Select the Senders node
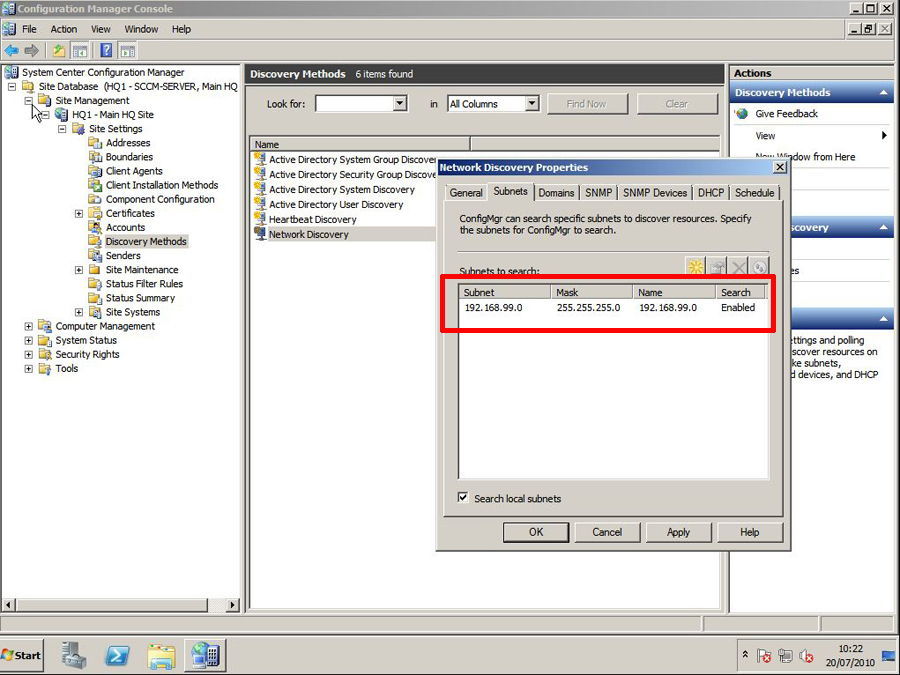The image size is (900, 675). pyautogui.click(x=122, y=255)
